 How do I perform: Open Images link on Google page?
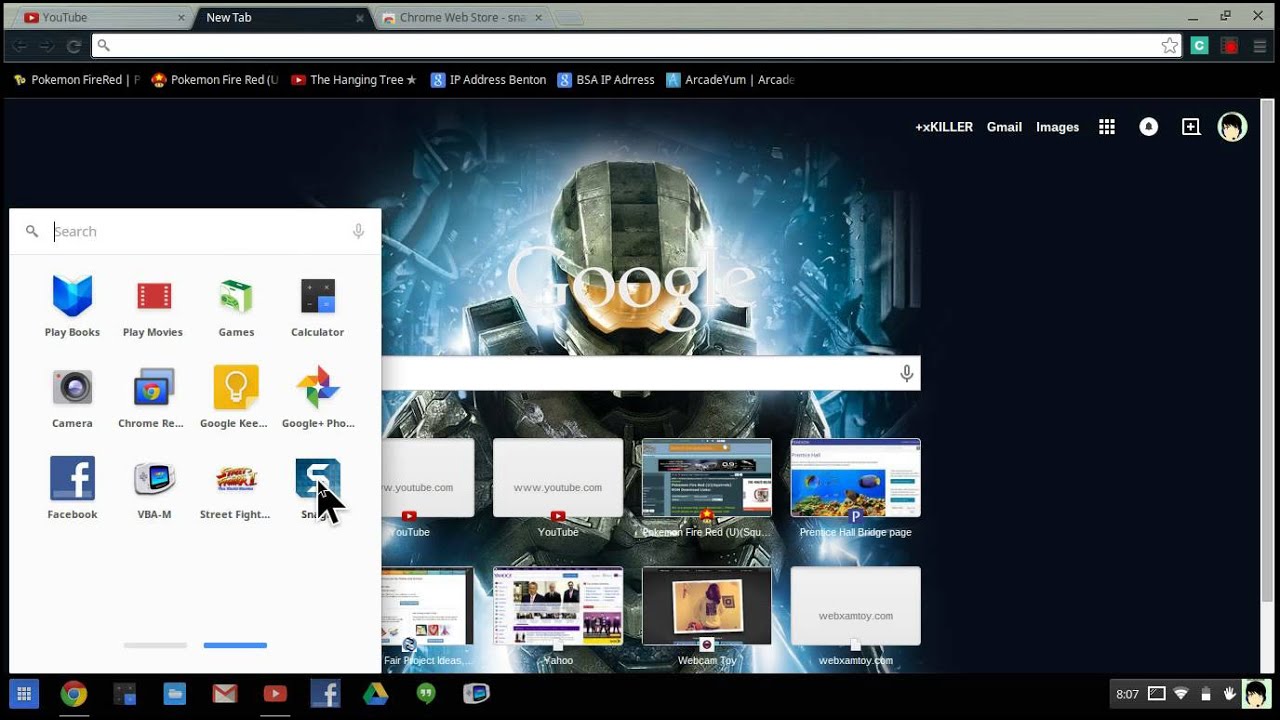click(1057, 127)
